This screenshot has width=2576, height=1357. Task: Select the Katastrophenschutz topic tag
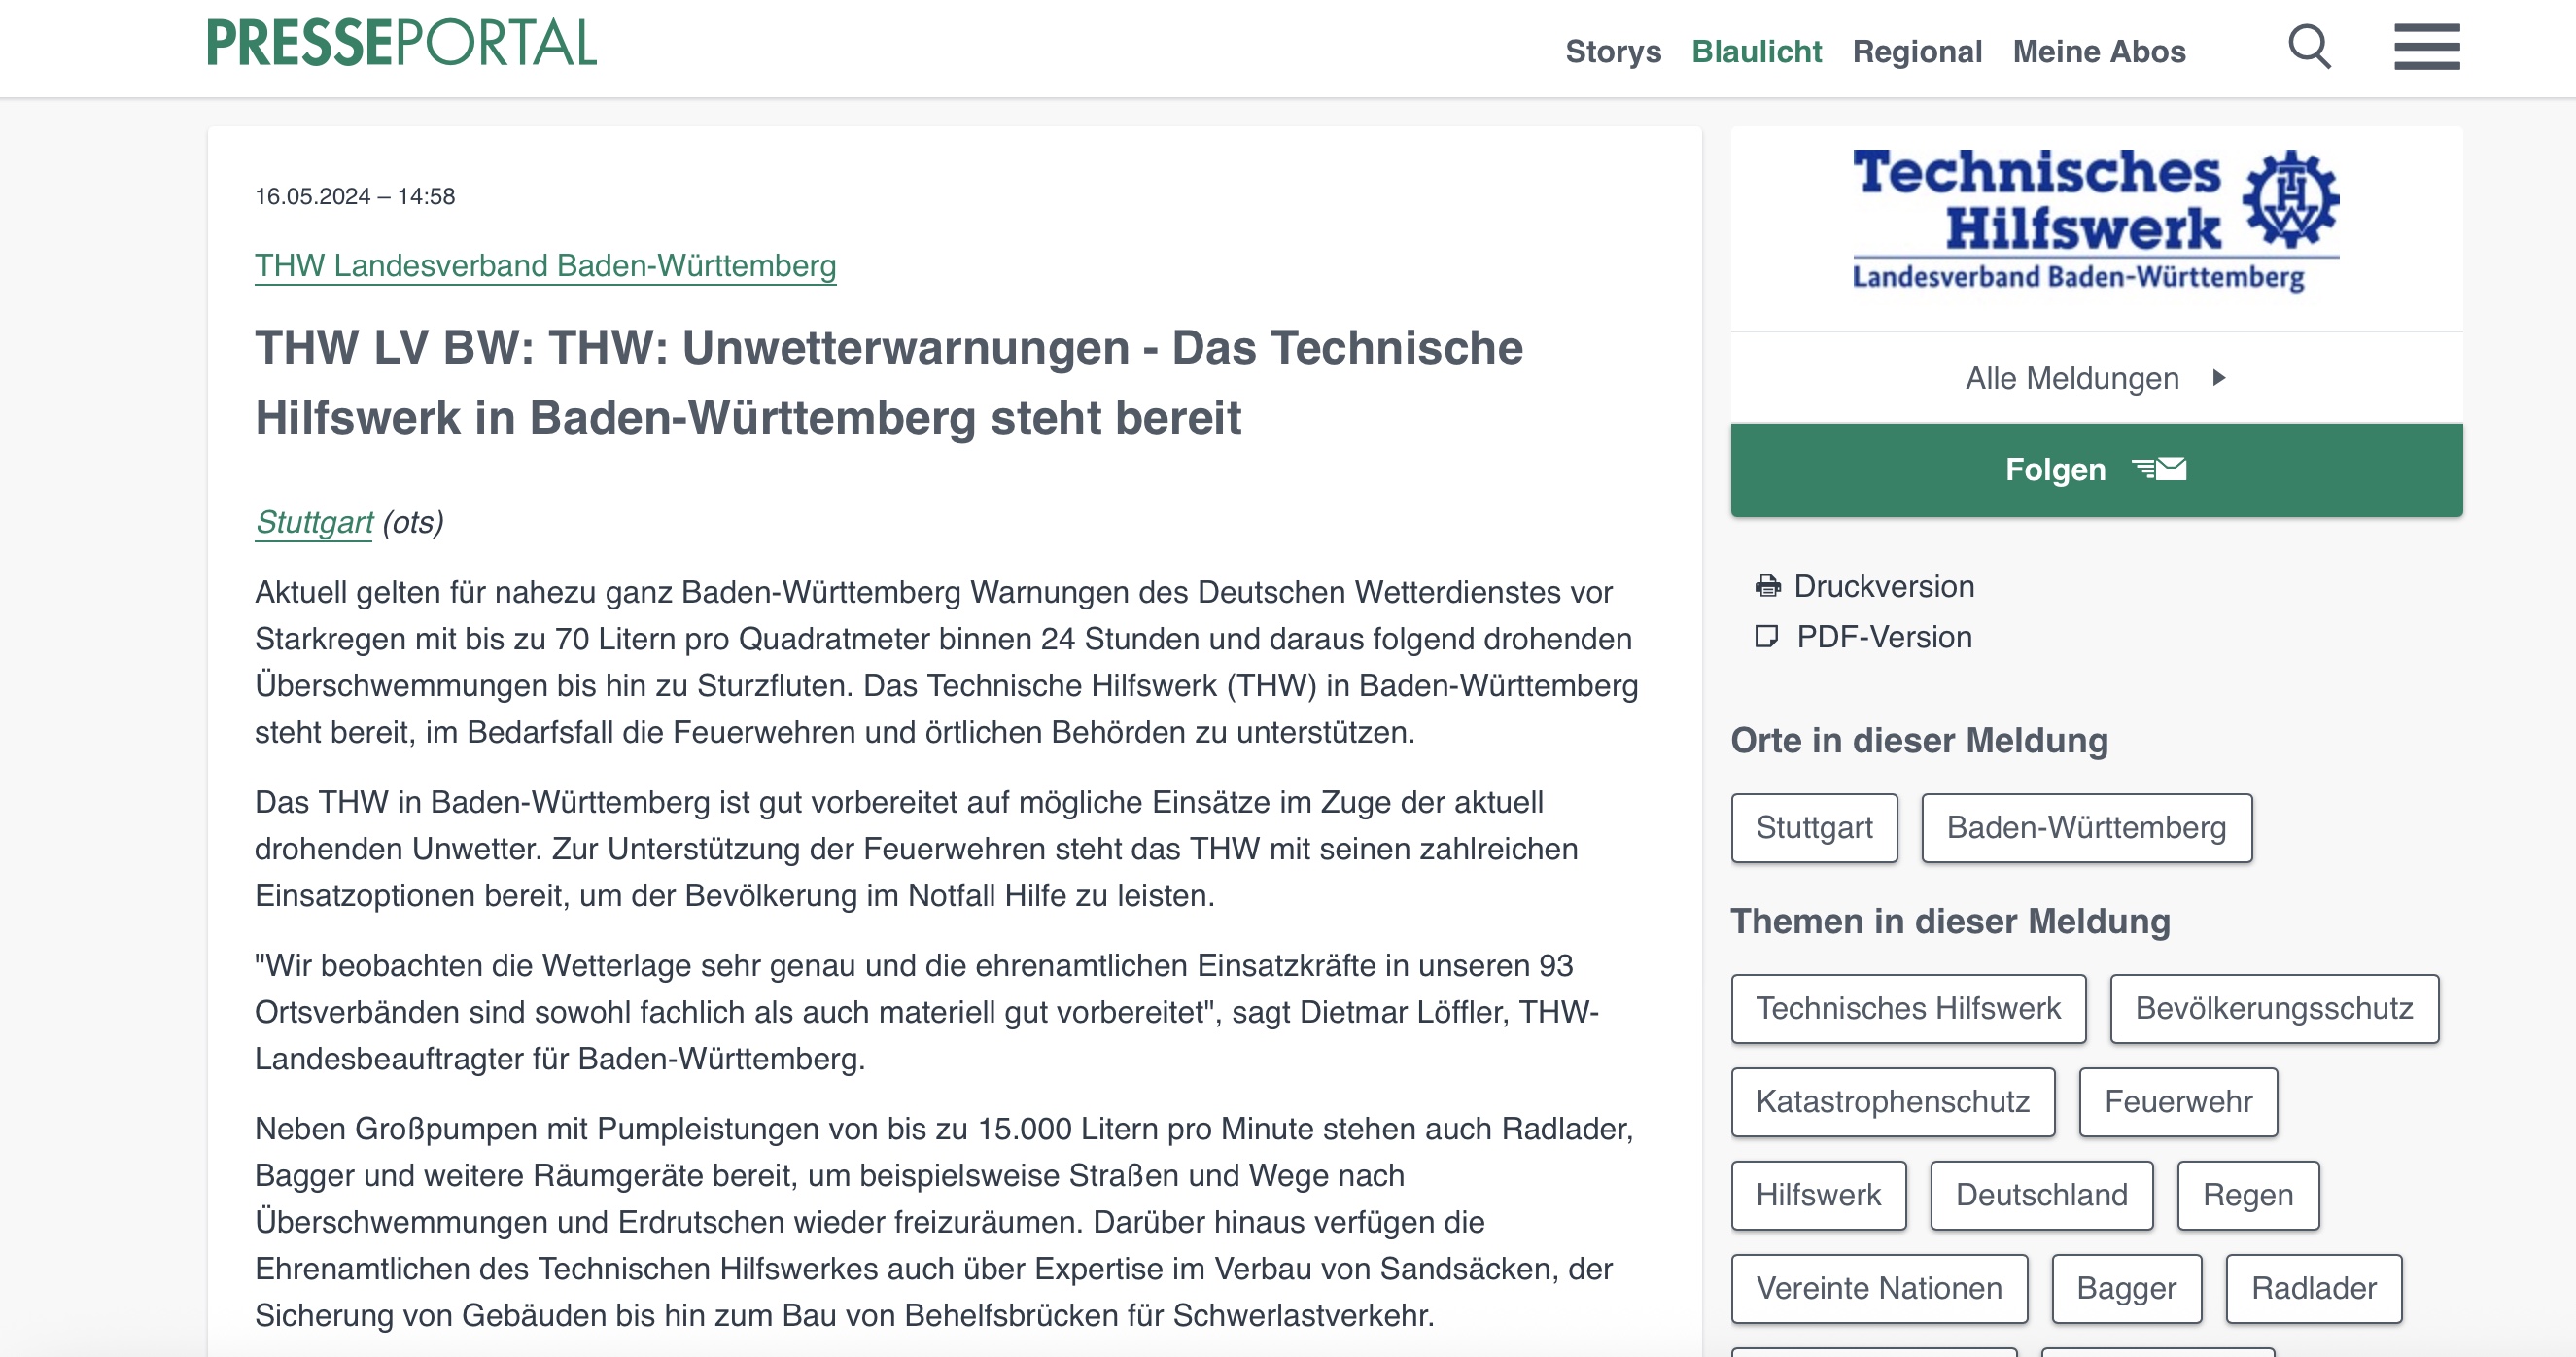[x=1893, y=1102]
